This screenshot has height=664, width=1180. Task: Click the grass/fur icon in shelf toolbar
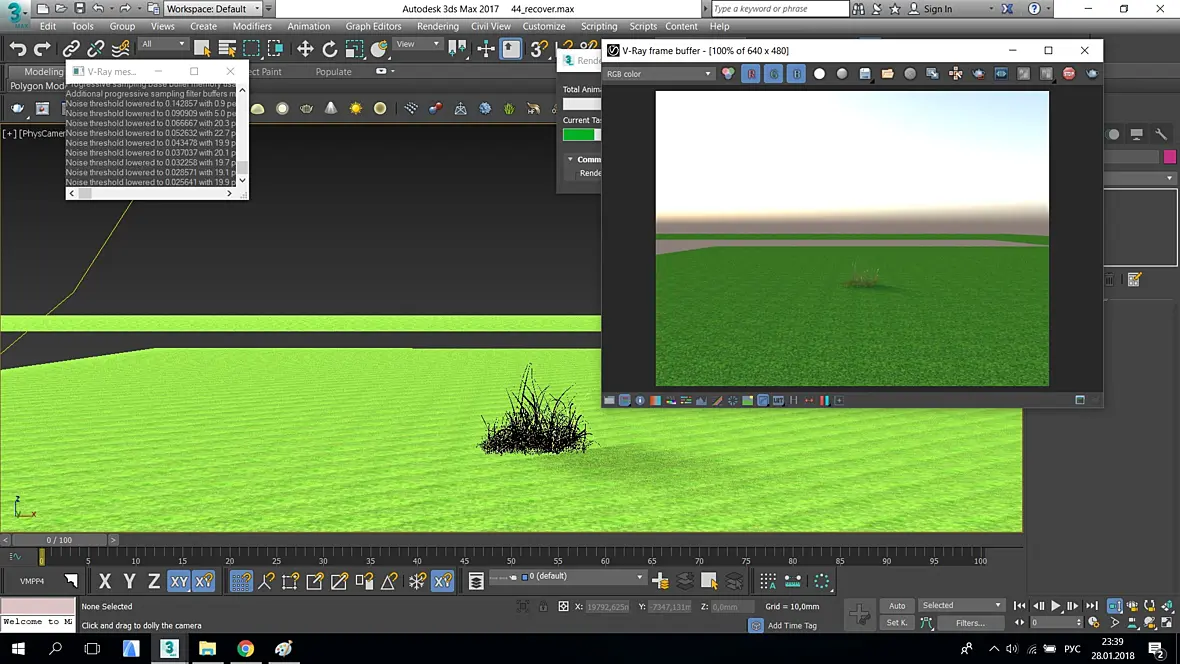click(509, 108)
